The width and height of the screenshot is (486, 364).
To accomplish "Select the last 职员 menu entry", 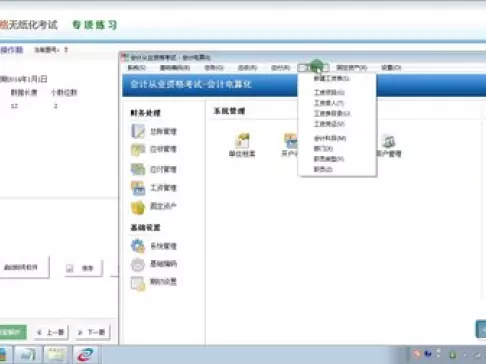I will (323, 169).
